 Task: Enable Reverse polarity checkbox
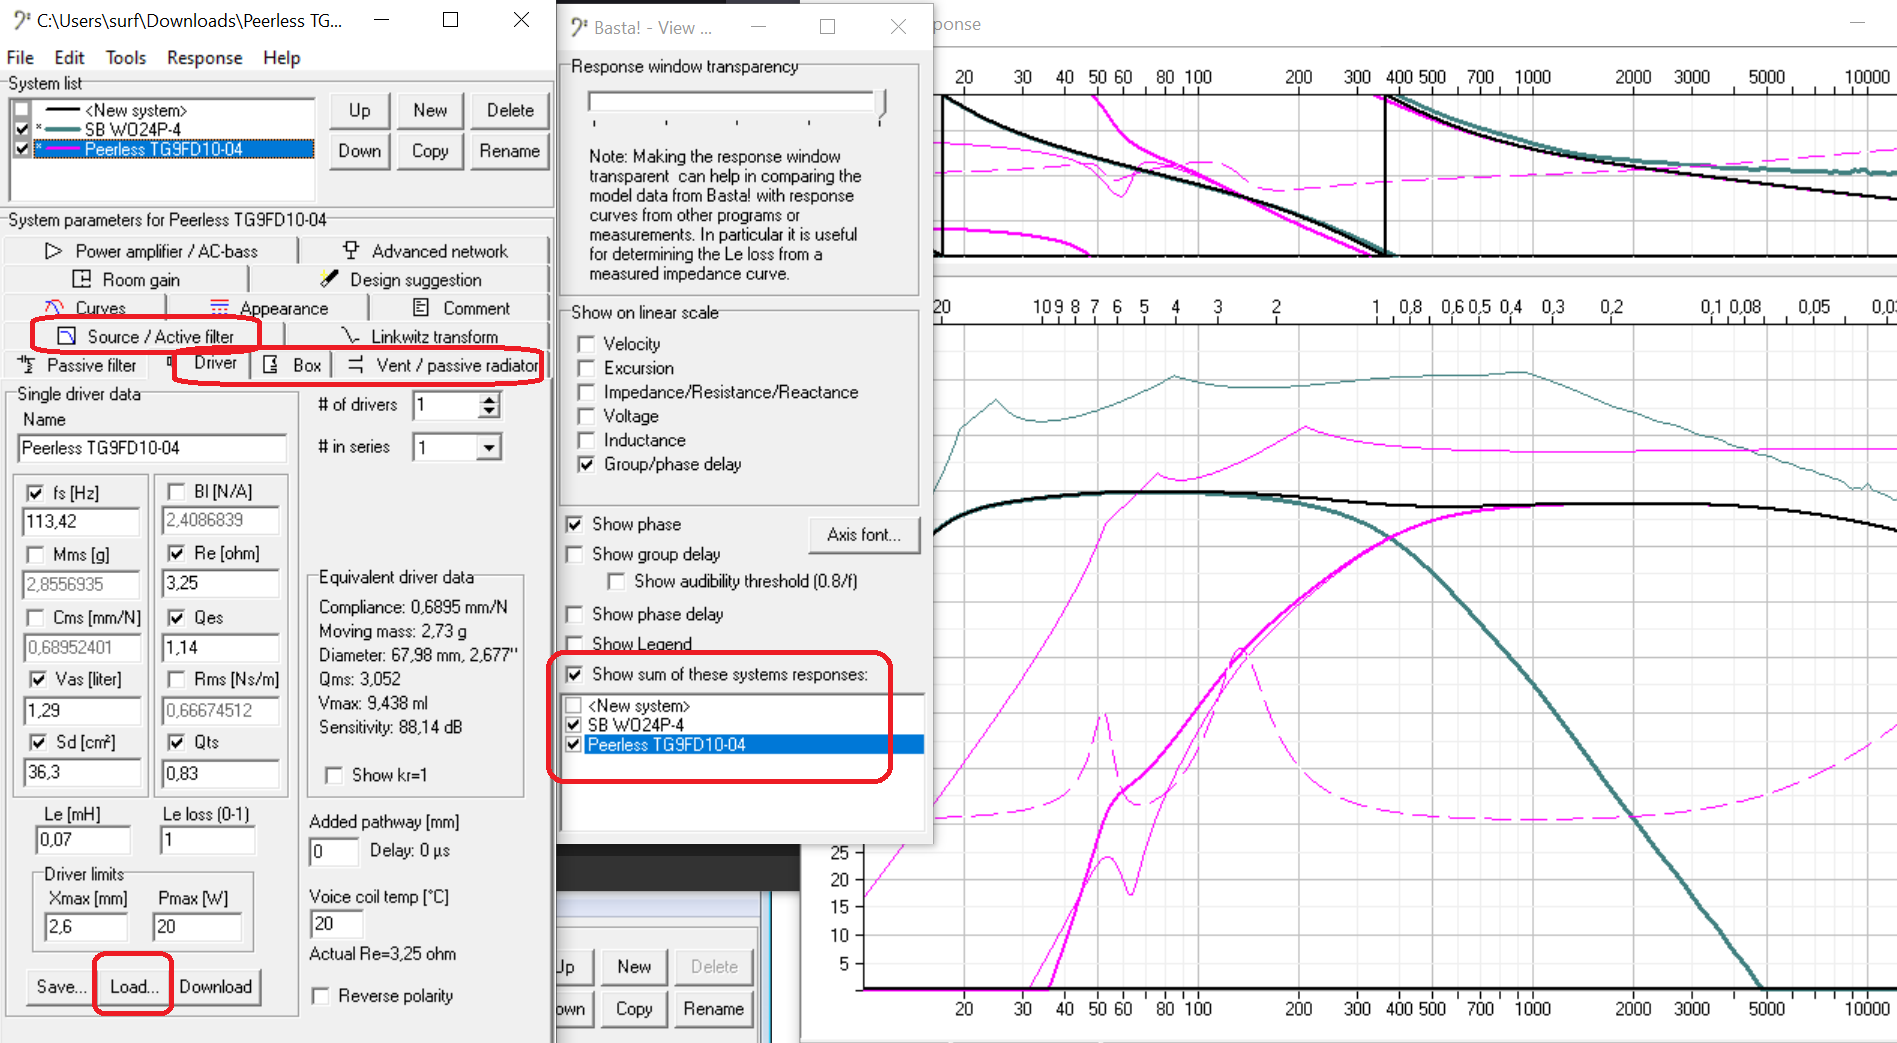tap(321, 996)
